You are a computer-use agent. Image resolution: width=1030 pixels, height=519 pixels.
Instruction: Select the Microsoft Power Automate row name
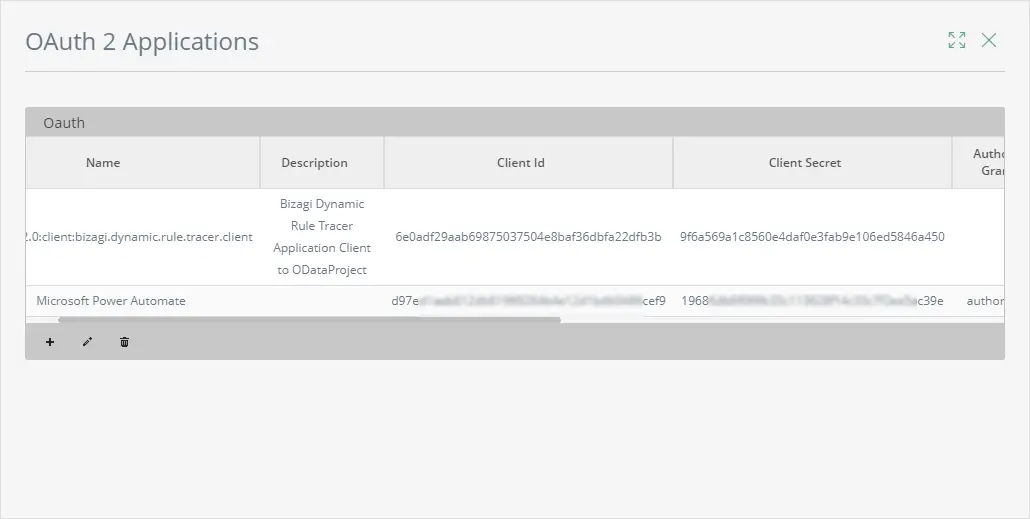click(111, 301)
